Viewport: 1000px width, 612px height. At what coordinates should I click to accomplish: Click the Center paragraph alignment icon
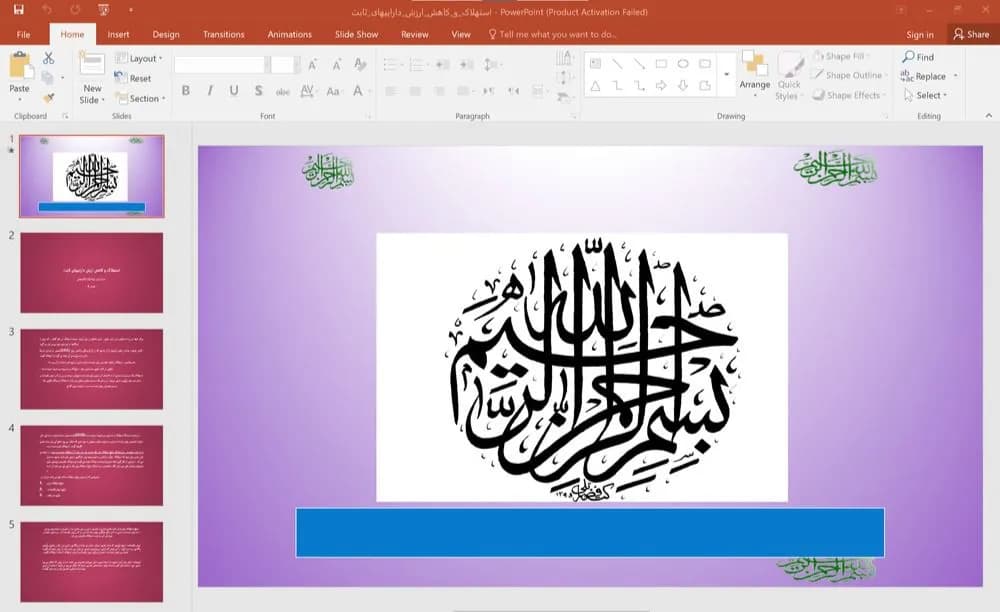pyautogui.click(x=415, y=91)
